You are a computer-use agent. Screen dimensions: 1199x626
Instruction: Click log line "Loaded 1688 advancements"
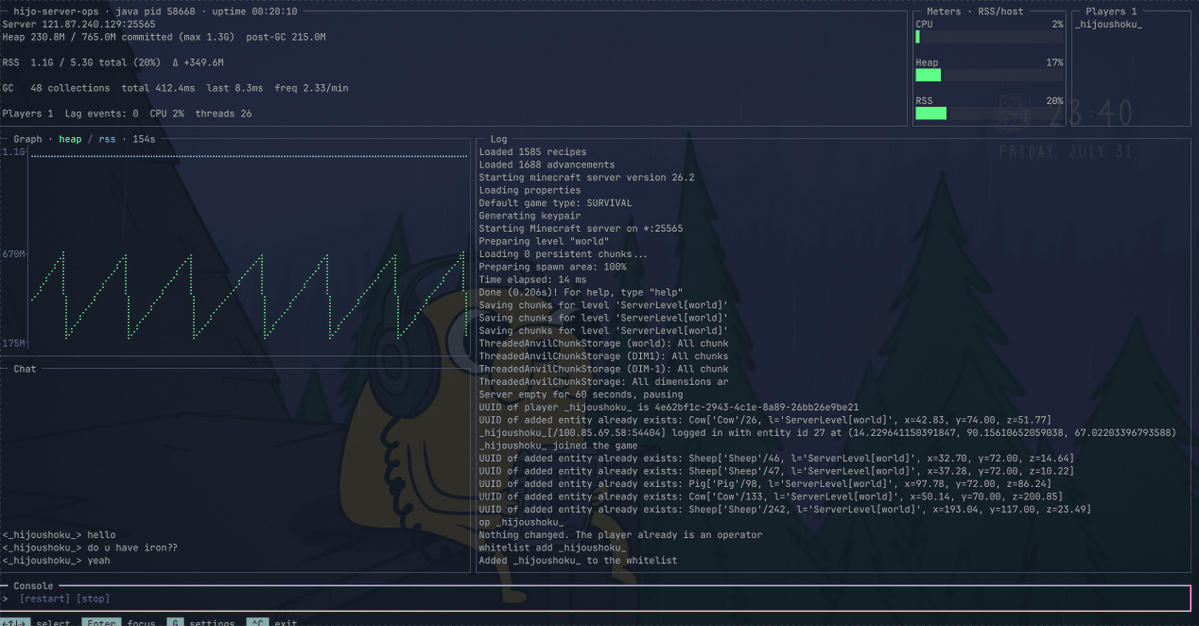[547, 164]
